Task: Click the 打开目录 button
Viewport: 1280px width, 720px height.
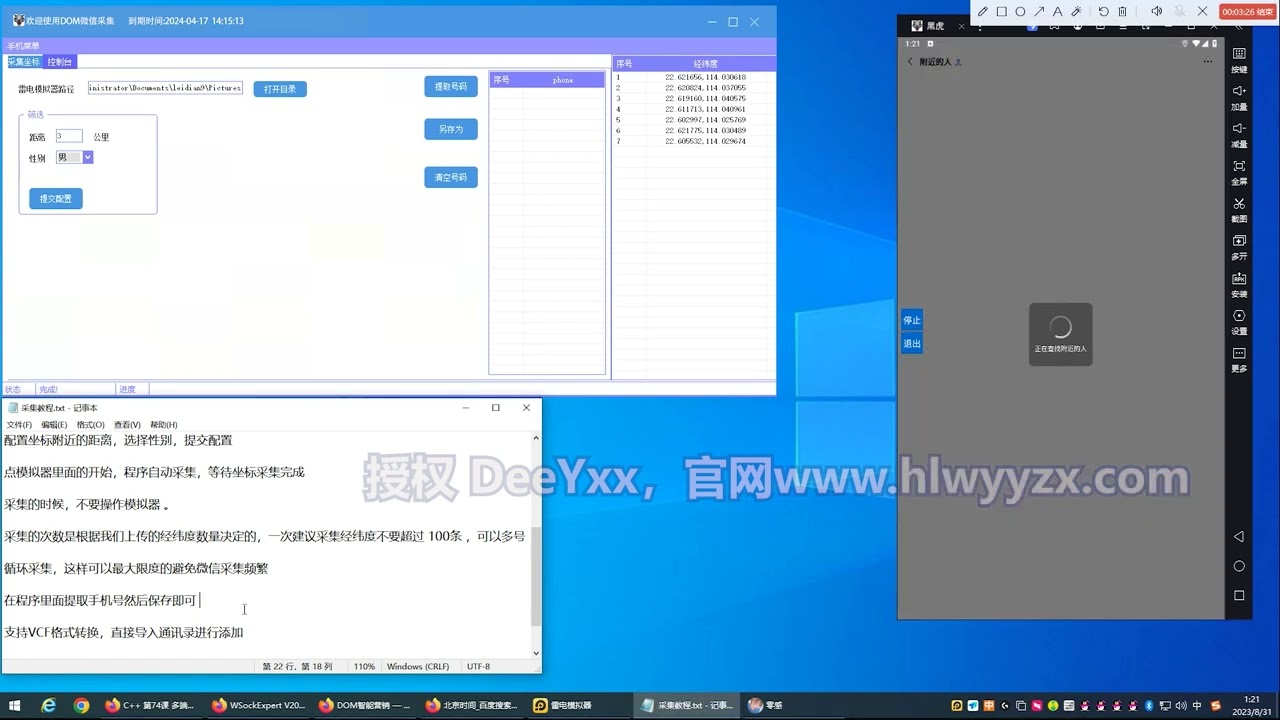Action: coord(280,89)
